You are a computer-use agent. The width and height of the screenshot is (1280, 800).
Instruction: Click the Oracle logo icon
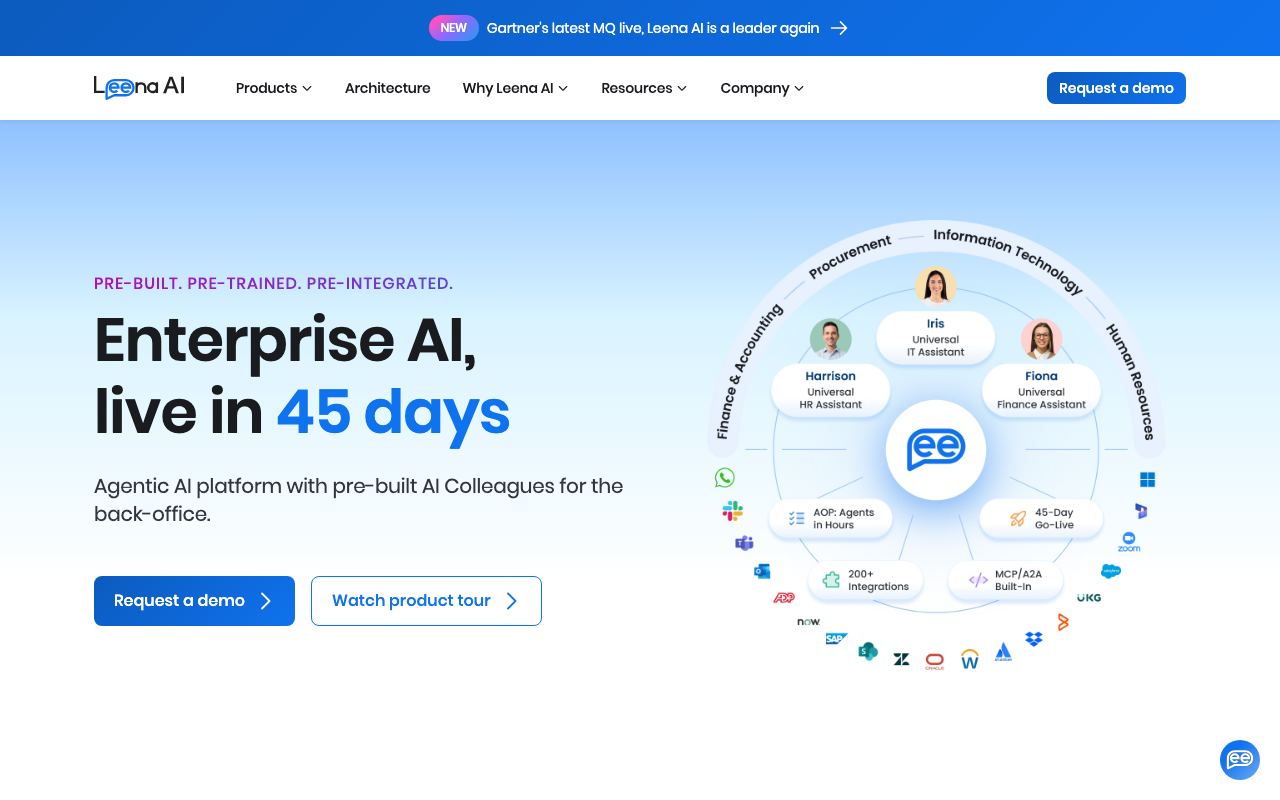tap(935, 662)
